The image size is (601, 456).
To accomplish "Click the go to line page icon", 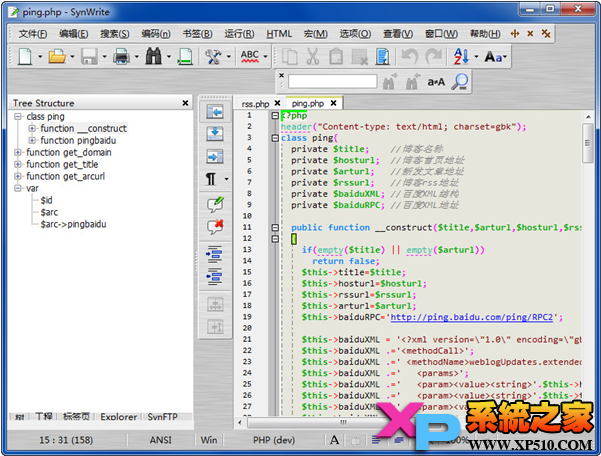I will [x=186, y=57].
